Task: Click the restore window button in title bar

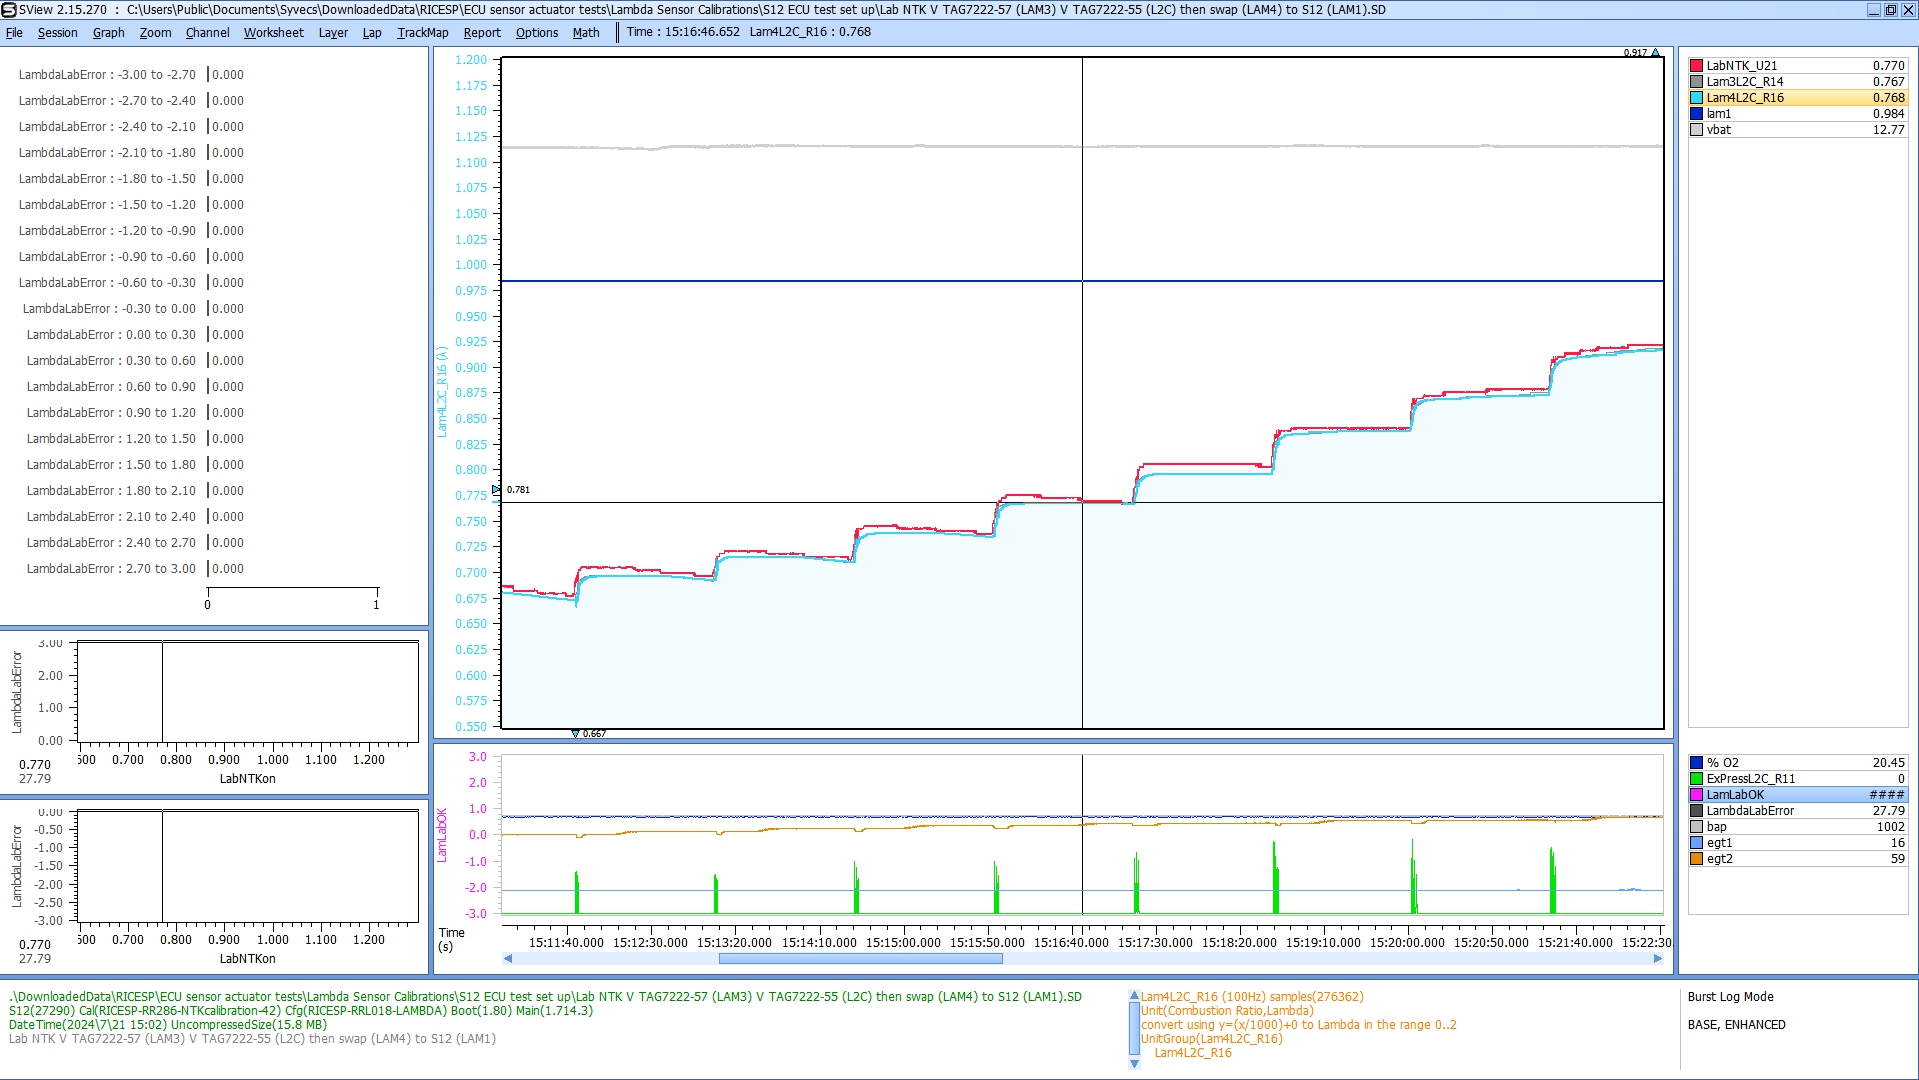Action: tap(1890, 10)
